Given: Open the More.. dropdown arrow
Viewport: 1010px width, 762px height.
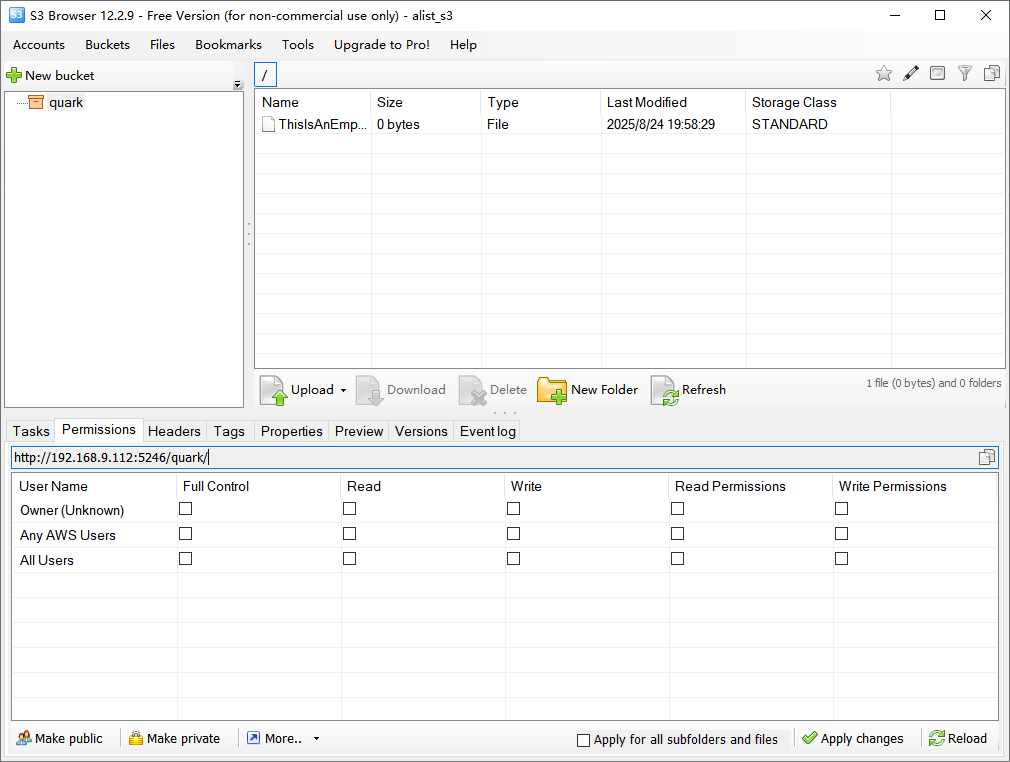Looking at the screenshot, I should coord(316,739).
